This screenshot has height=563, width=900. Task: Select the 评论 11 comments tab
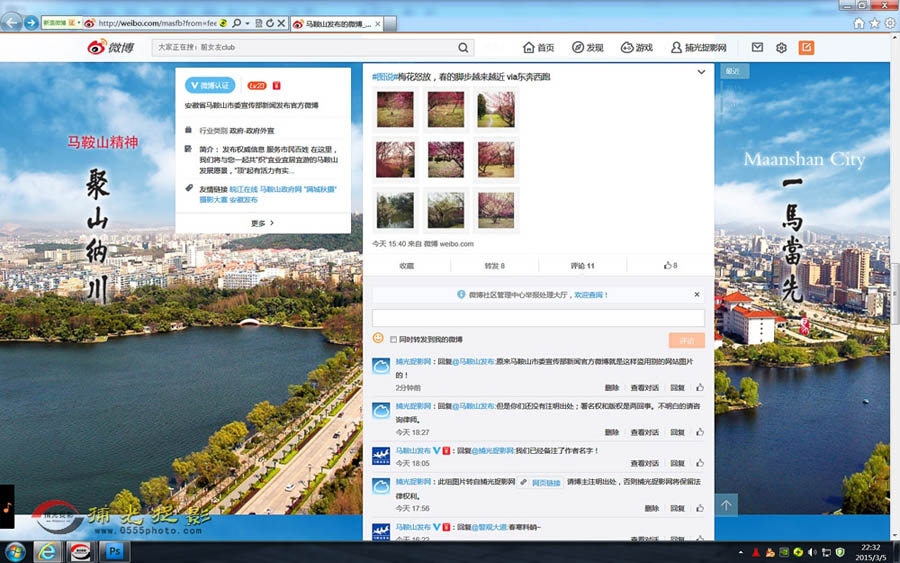tap(583, 266)
